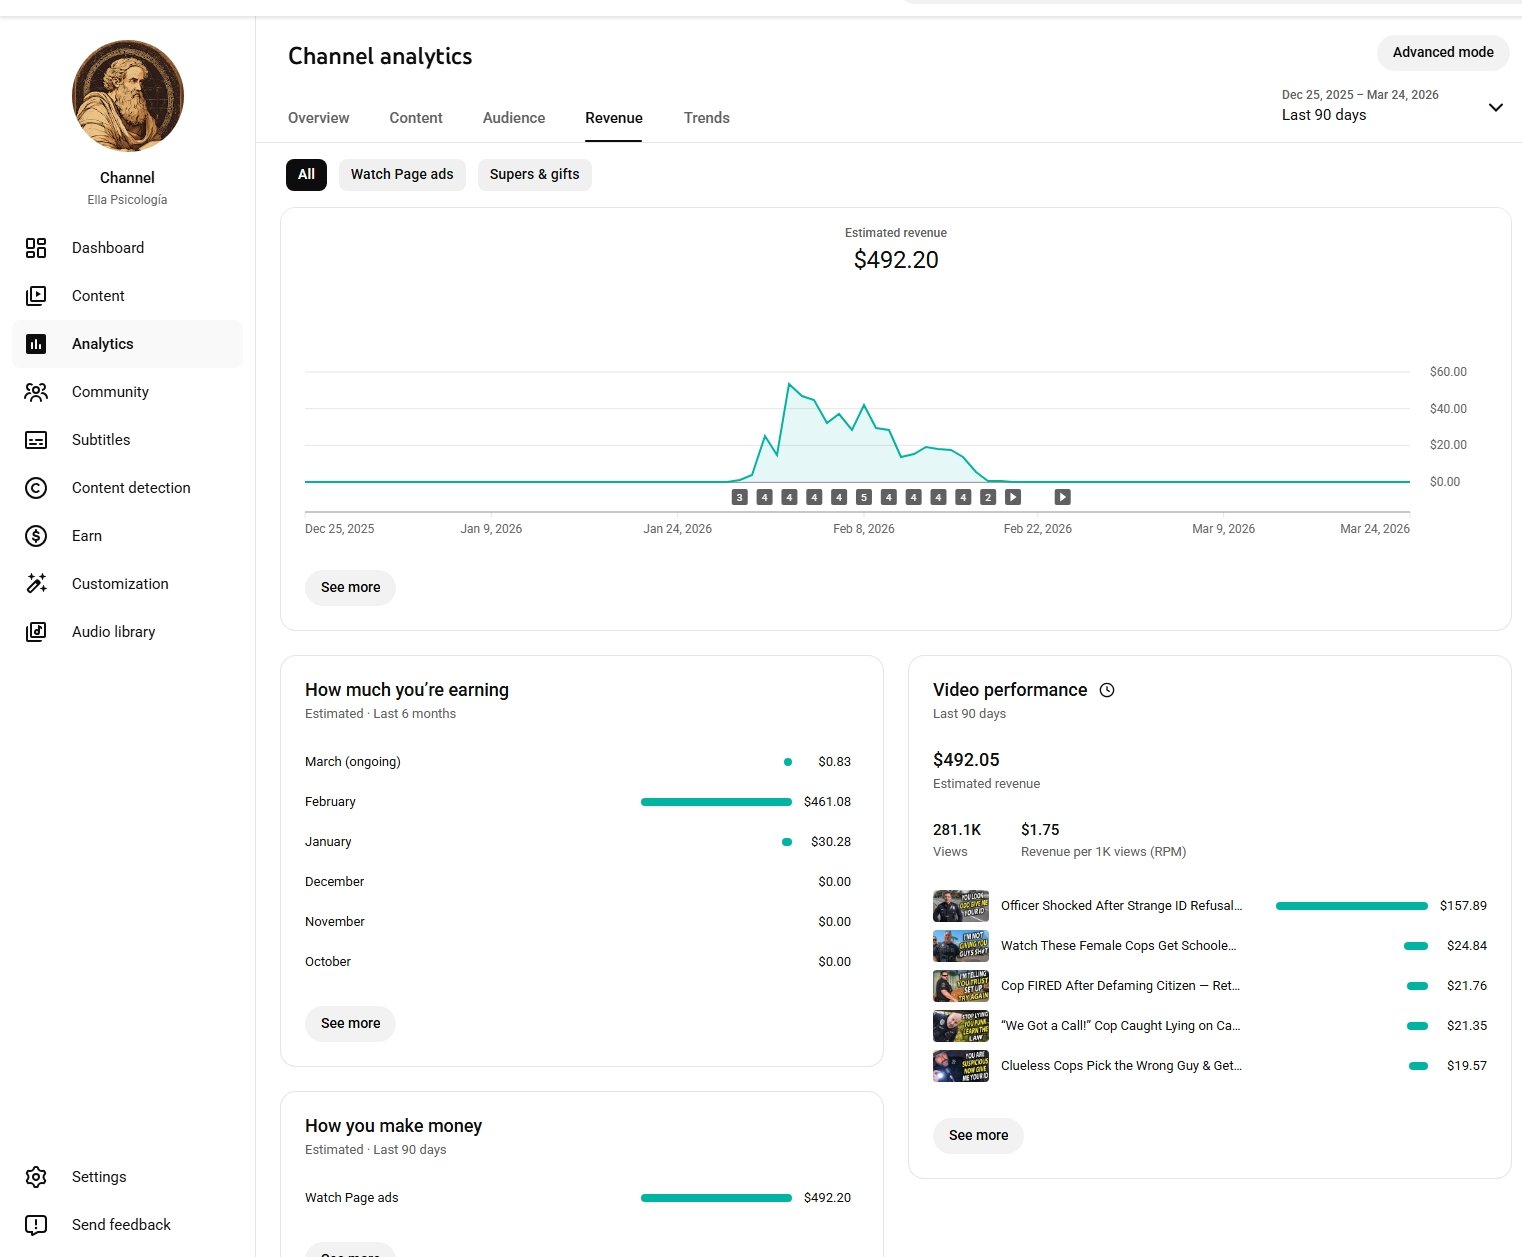Click the Send feedback icon

click(x=36, y=1225)
